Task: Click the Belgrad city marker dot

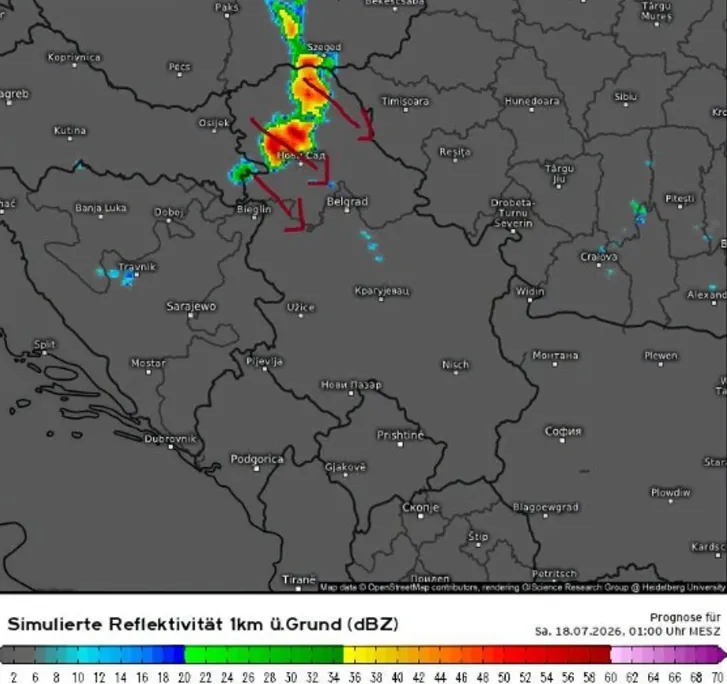Action: tap(347, 210)
